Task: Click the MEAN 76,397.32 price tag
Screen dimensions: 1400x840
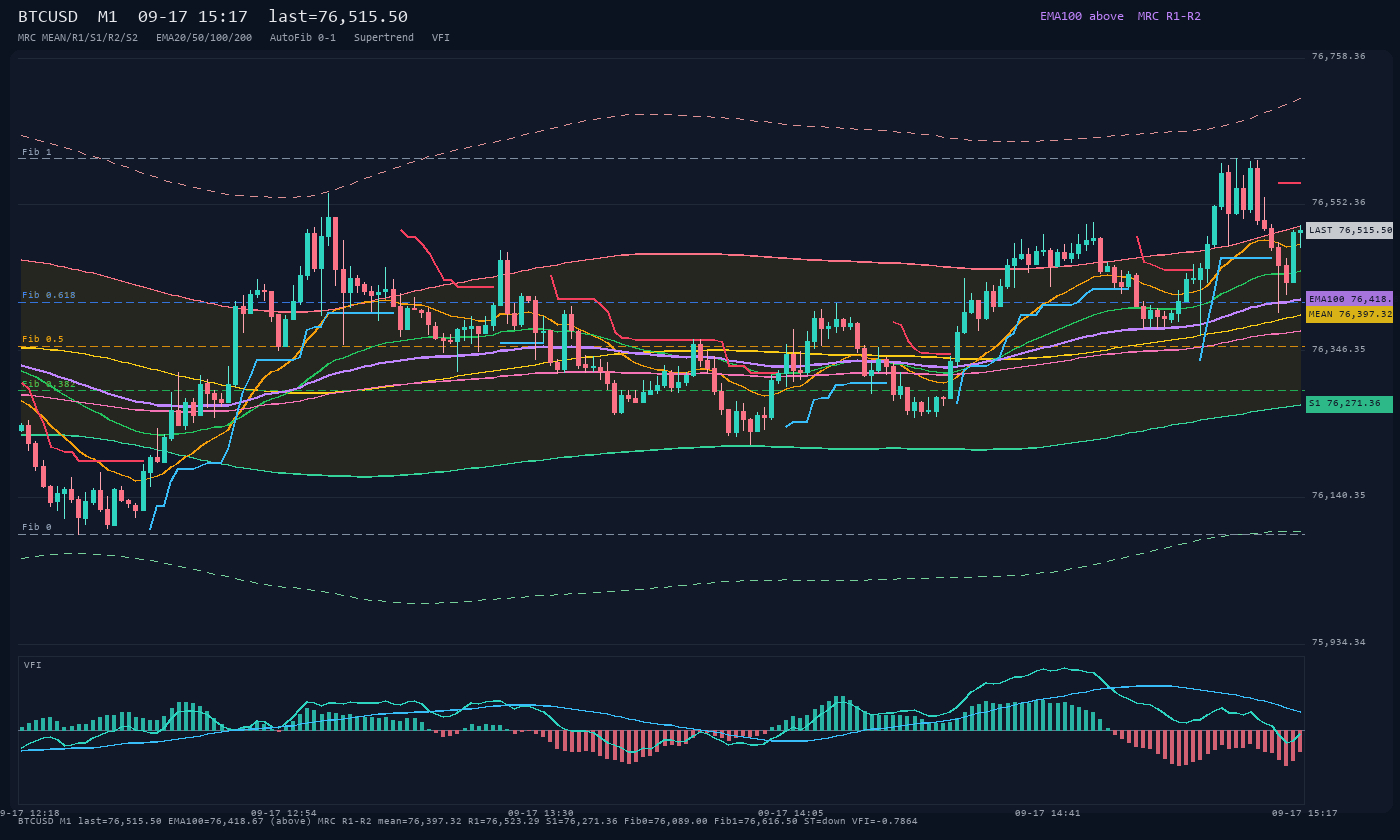Action: coord(1349,314)
